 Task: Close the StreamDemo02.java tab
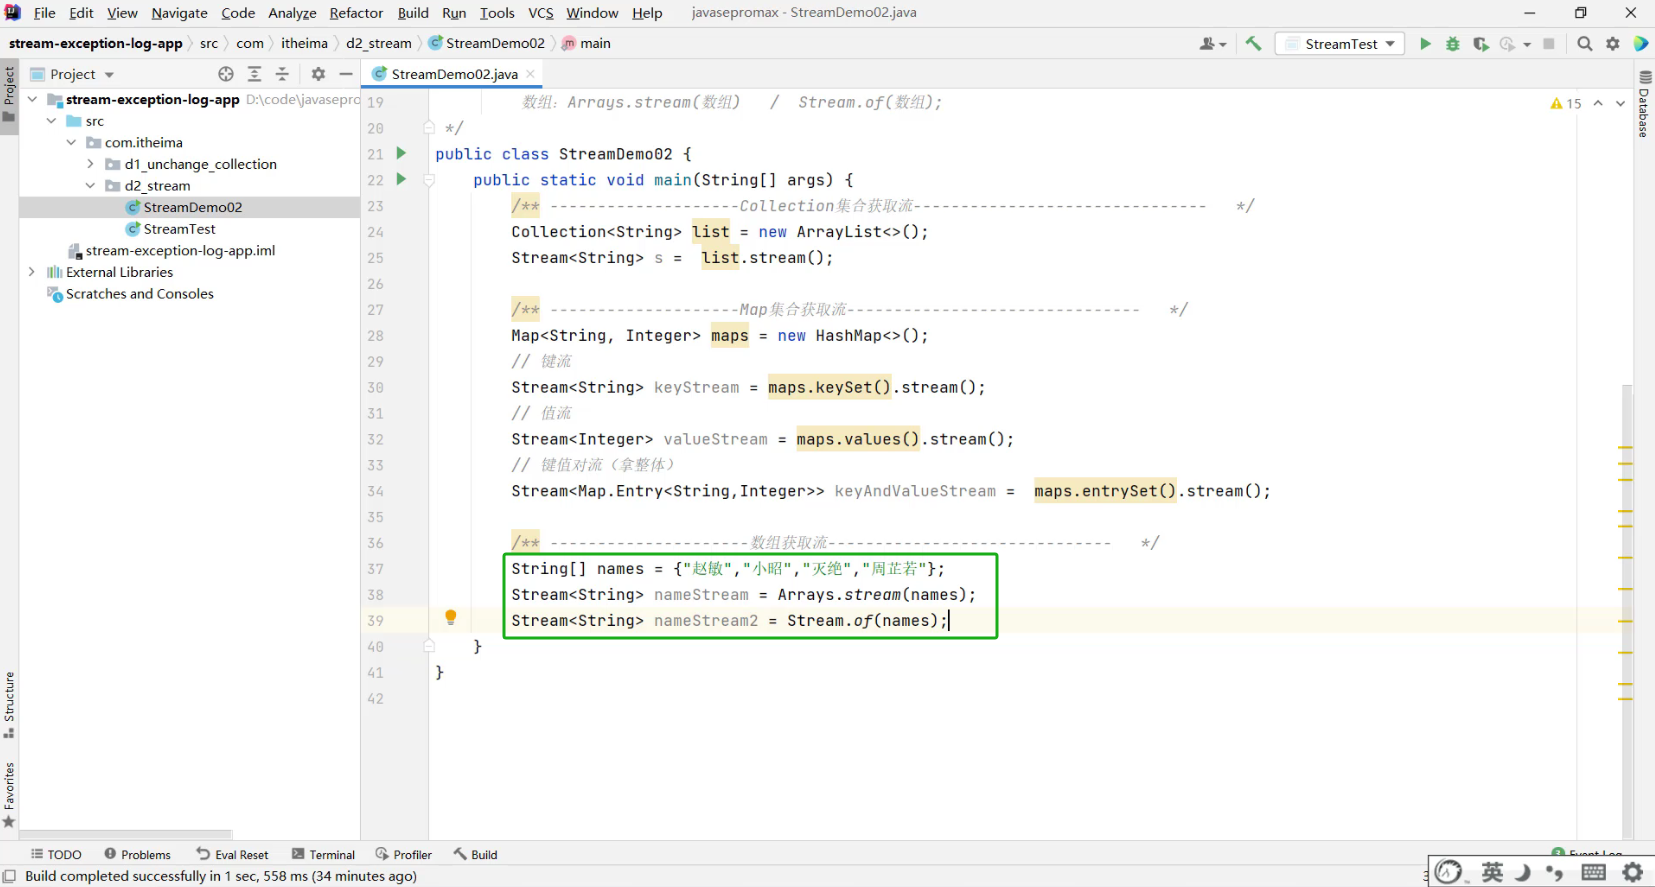tap(531, 74)
